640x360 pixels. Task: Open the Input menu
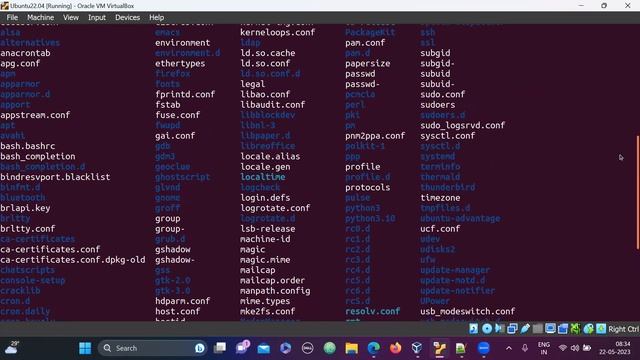pyautogui.click(x=97, y=18)
